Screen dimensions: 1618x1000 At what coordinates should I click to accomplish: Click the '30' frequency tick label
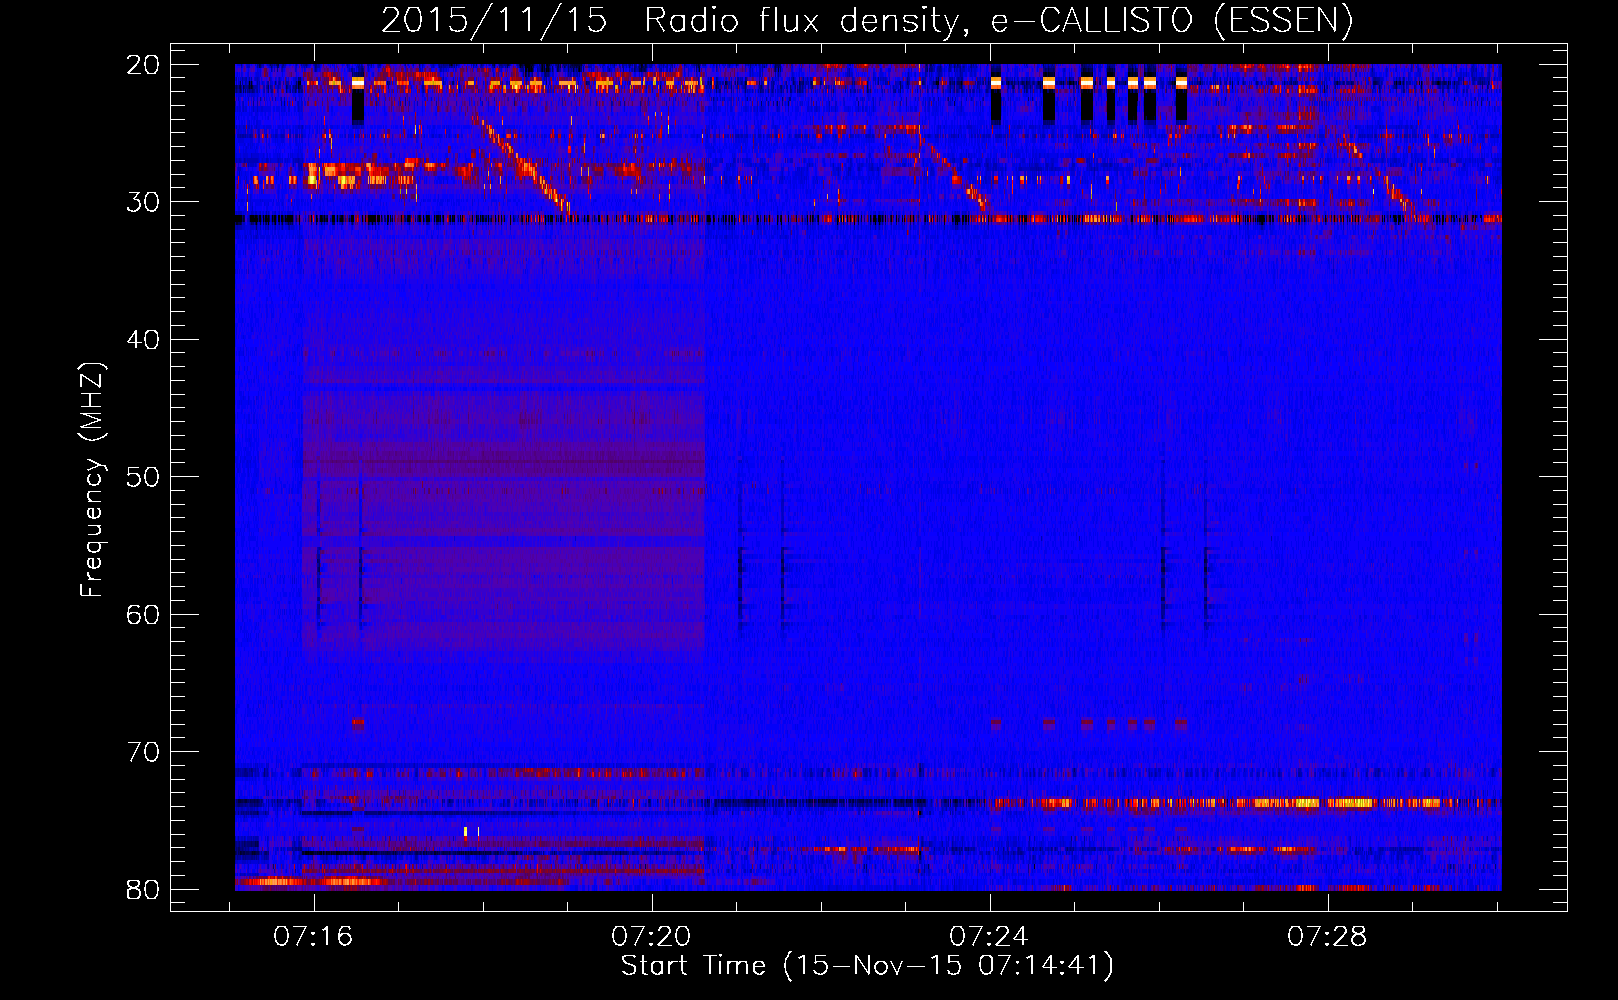coord(144,202)
